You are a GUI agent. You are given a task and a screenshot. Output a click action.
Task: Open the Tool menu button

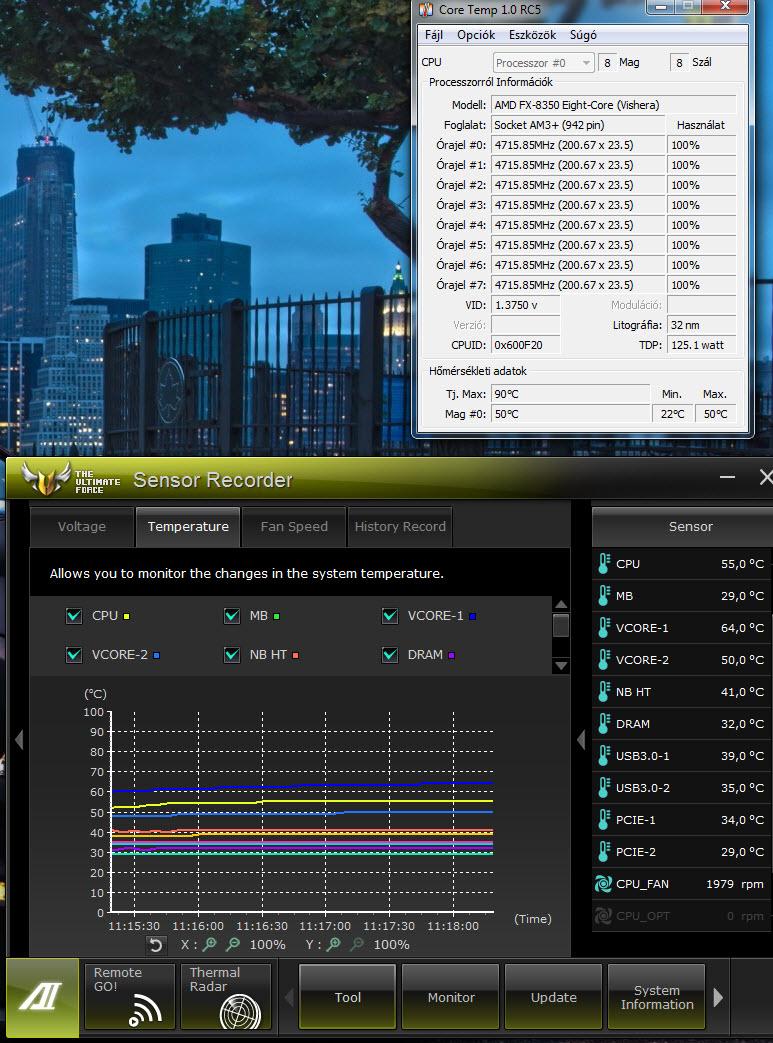[347, 997]
